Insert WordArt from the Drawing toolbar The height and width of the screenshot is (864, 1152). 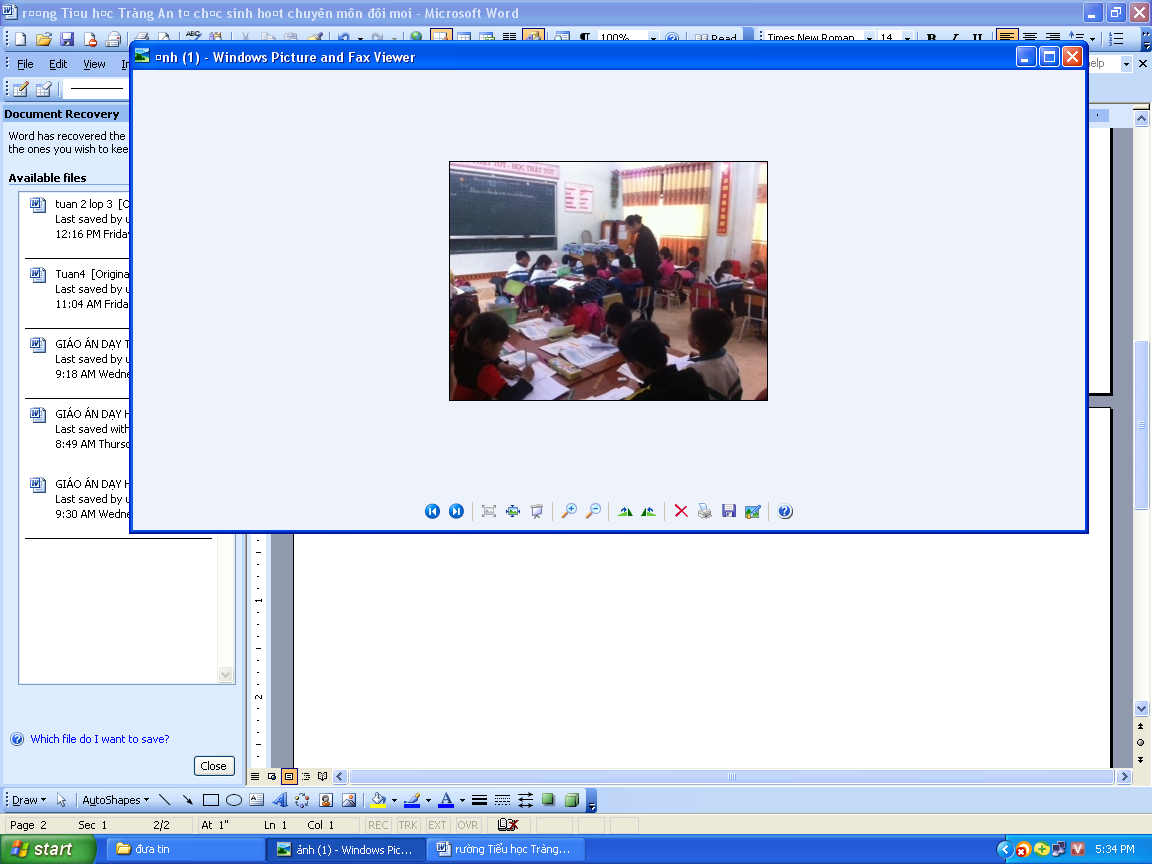click(x=279, y=800)
